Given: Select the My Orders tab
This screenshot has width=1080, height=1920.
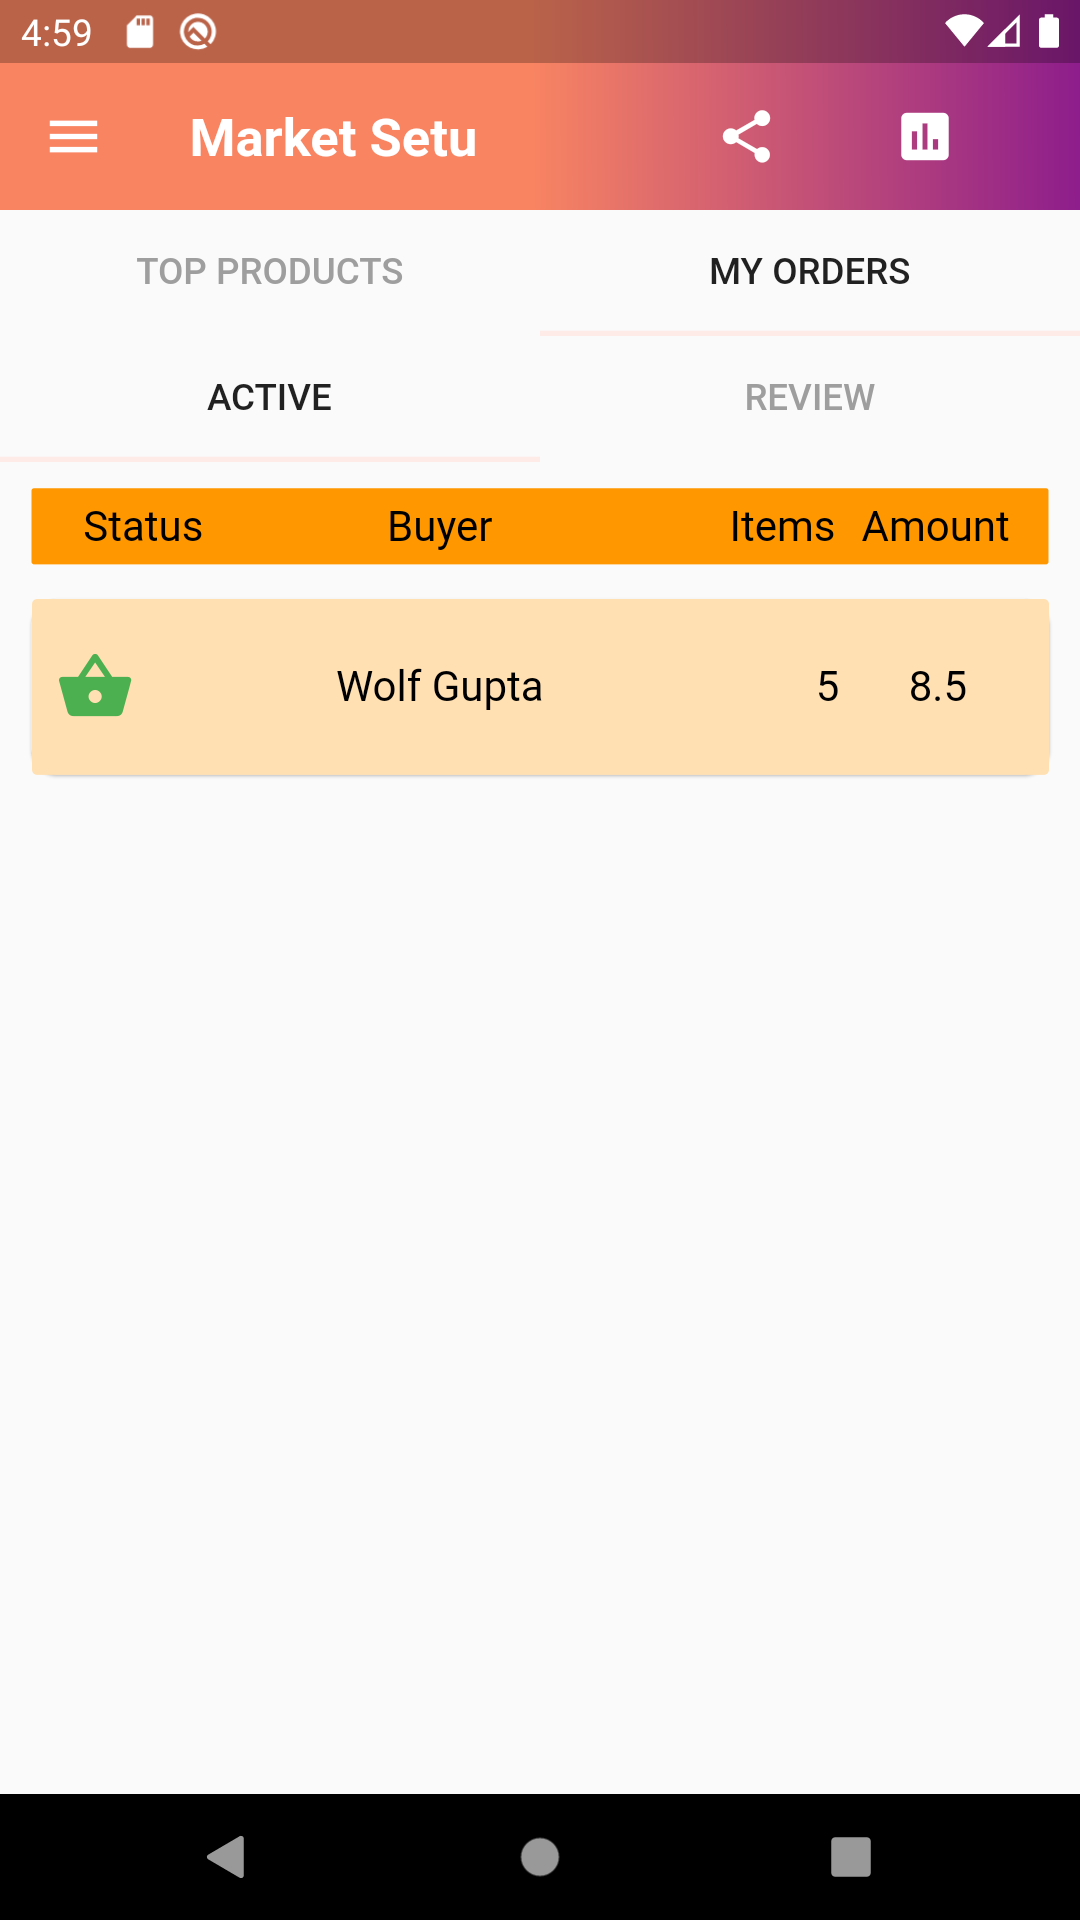Looking at the screenshot, I should pyautogui.click(x=810, y=272).
